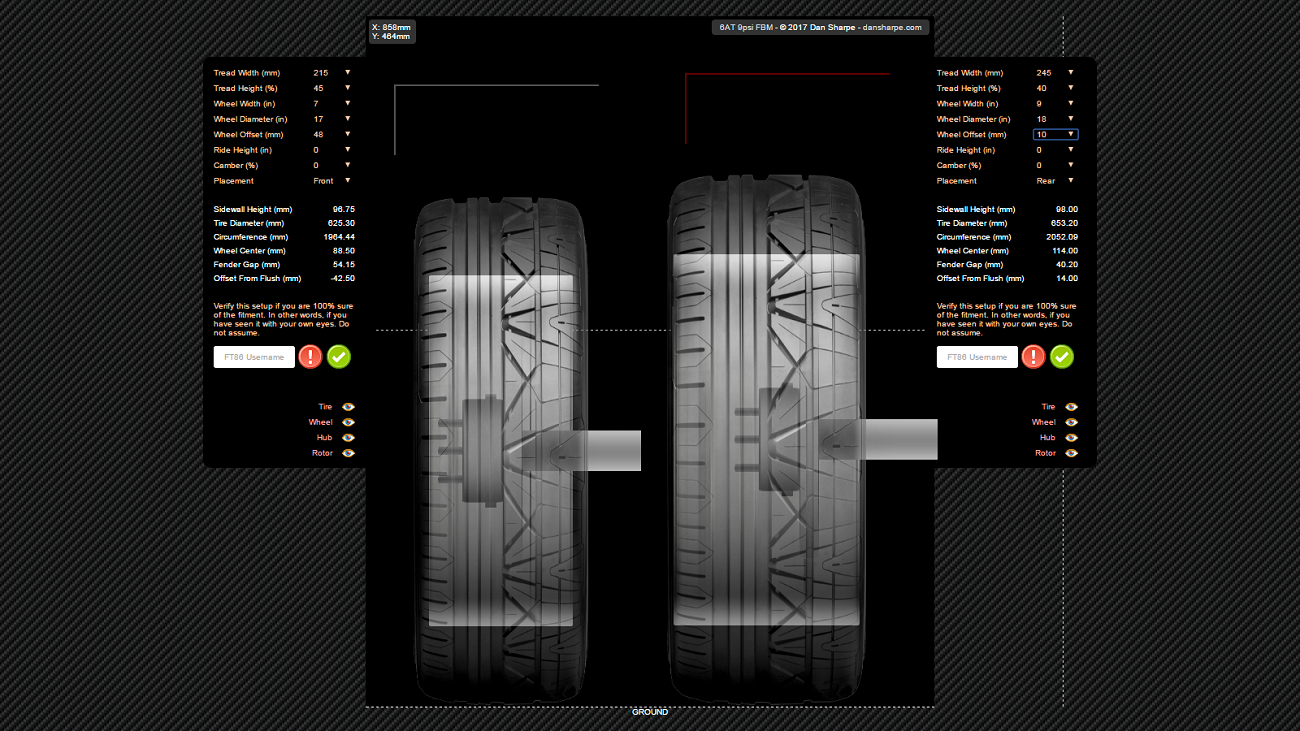The image size is (1300, 731).
Task: Click left FT86 Username input field
Action: (x=254, y=357)
